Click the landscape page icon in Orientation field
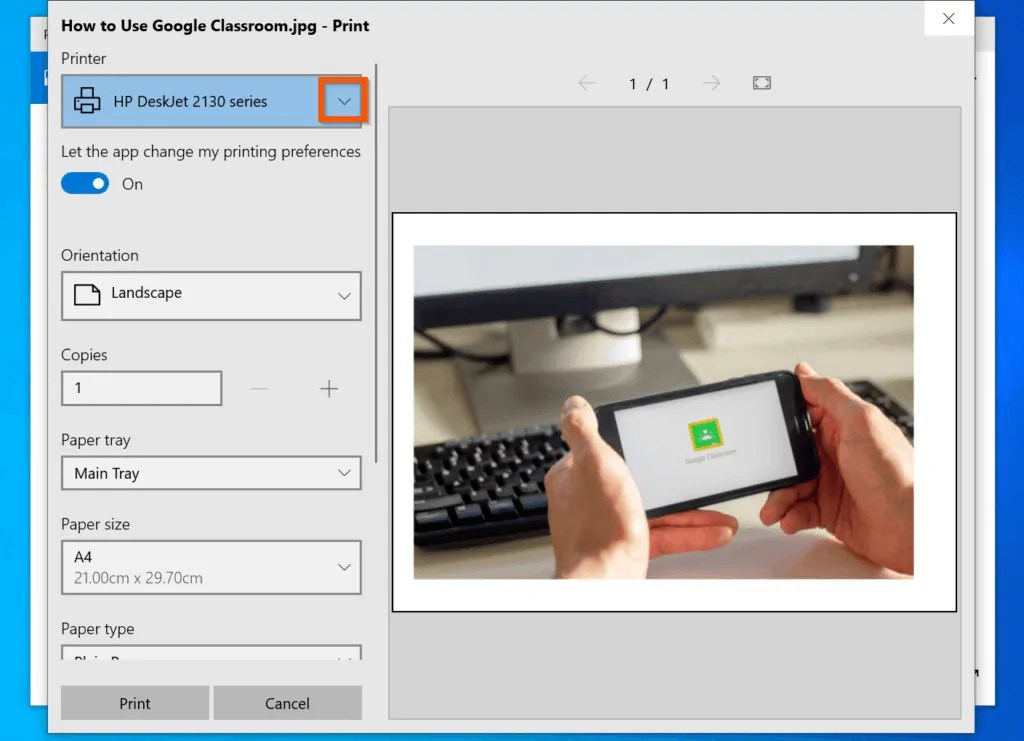Viewport: 1024px width, 741px height. (x=88, y=294)
